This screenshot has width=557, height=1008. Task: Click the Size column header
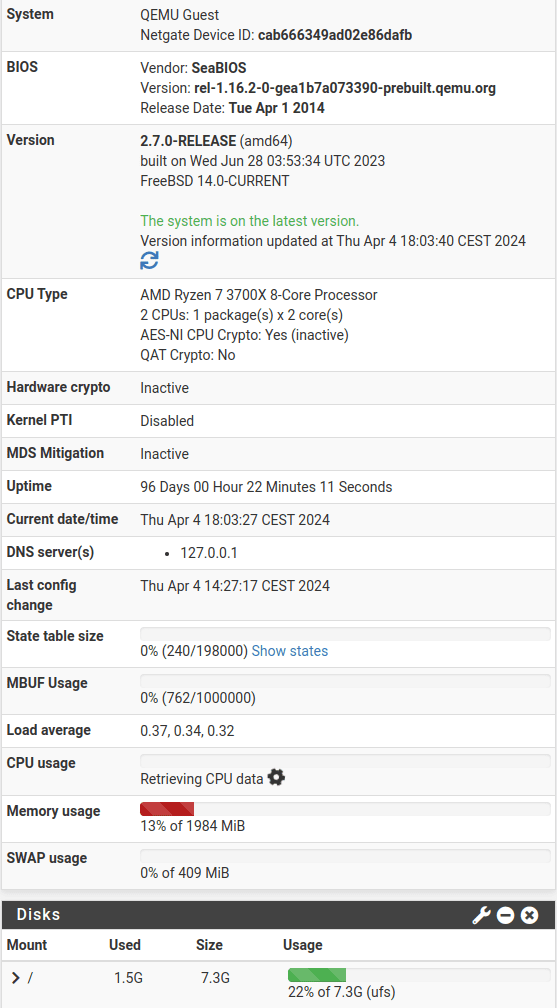coord(210,944)
